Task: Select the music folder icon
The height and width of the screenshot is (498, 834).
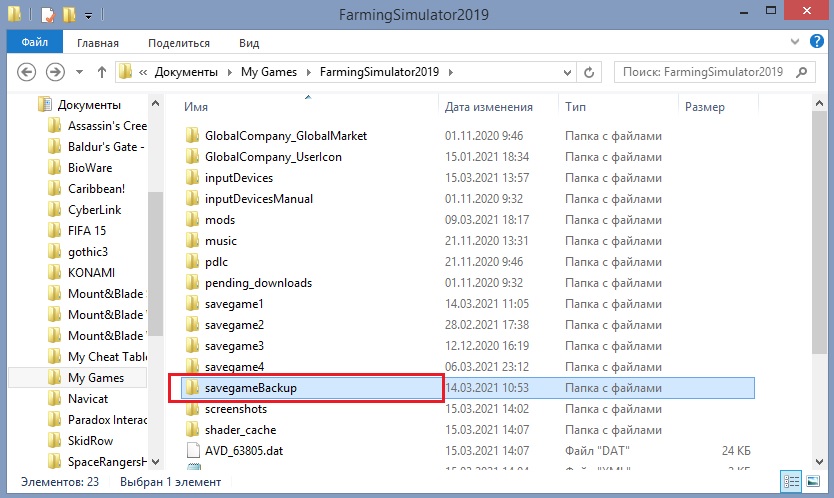Action: [193, 240]
